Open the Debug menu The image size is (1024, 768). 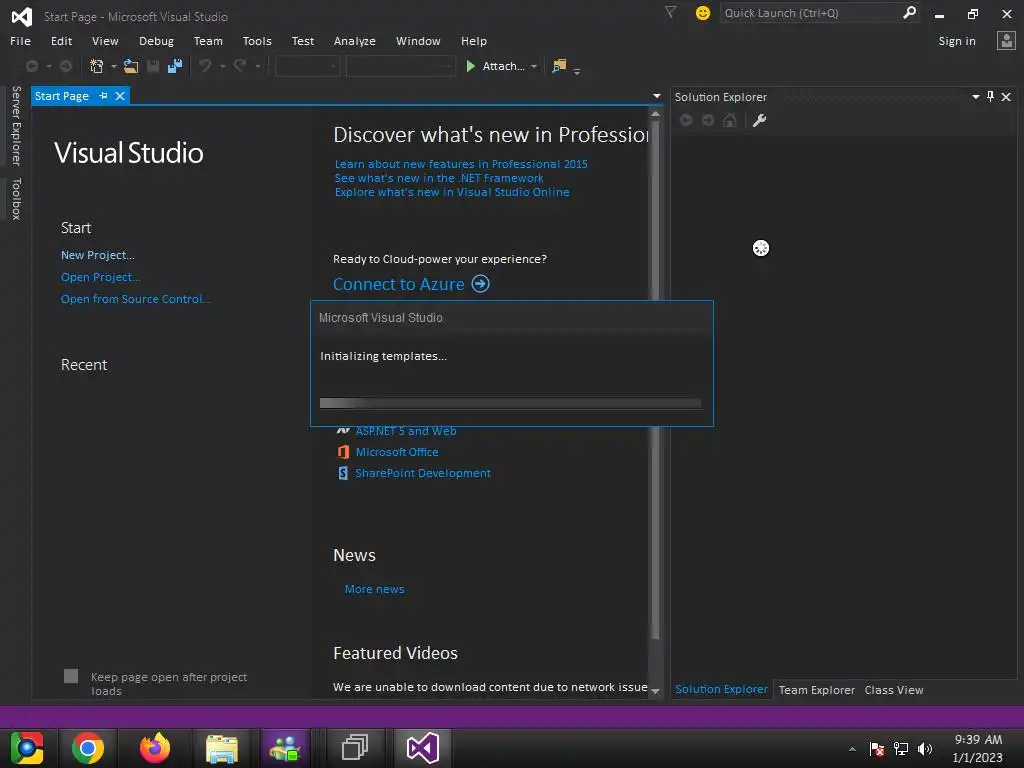156,40
